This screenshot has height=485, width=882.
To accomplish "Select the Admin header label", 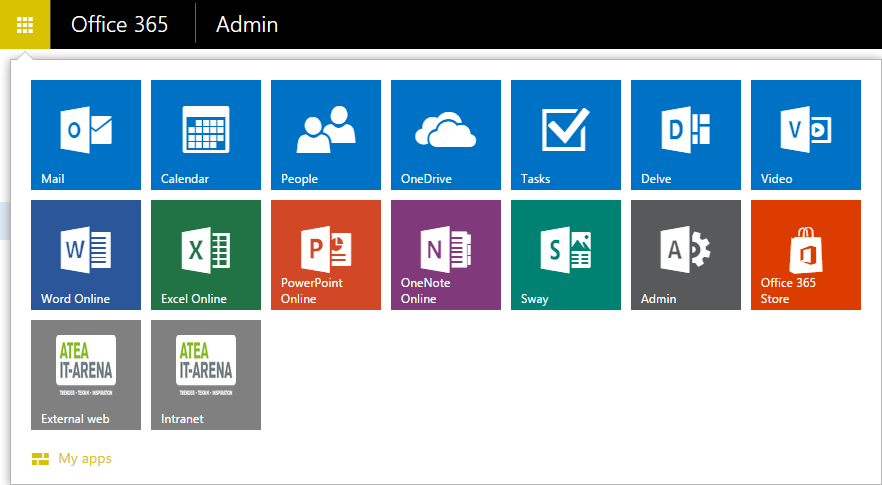I will 247,24.
